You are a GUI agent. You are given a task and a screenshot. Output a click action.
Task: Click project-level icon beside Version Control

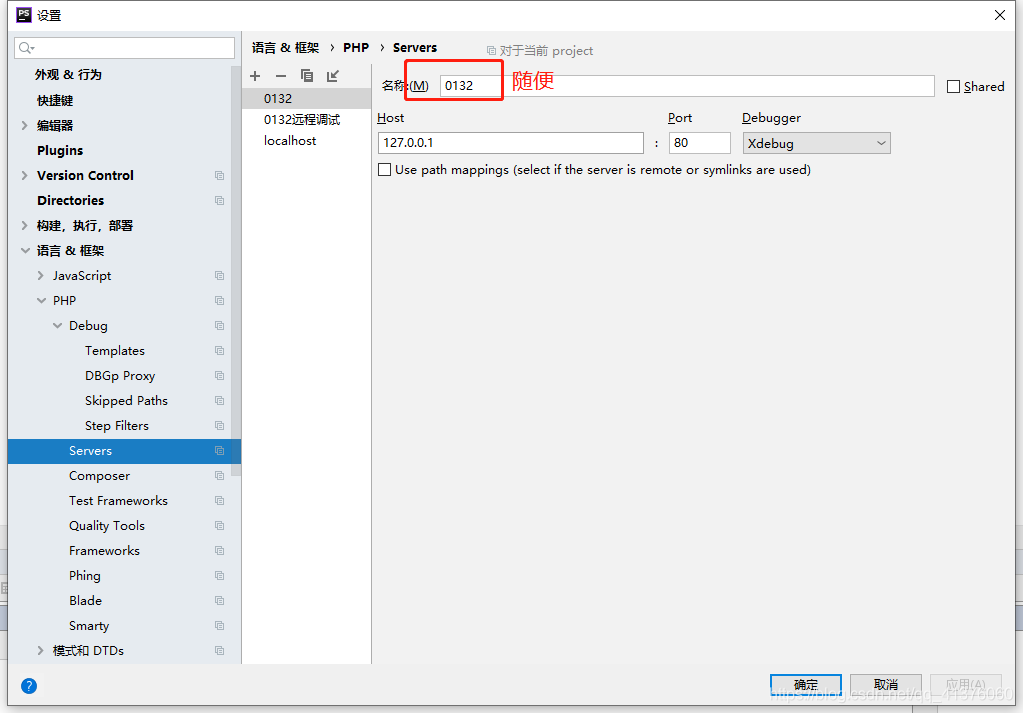click(x=219, y=175)
